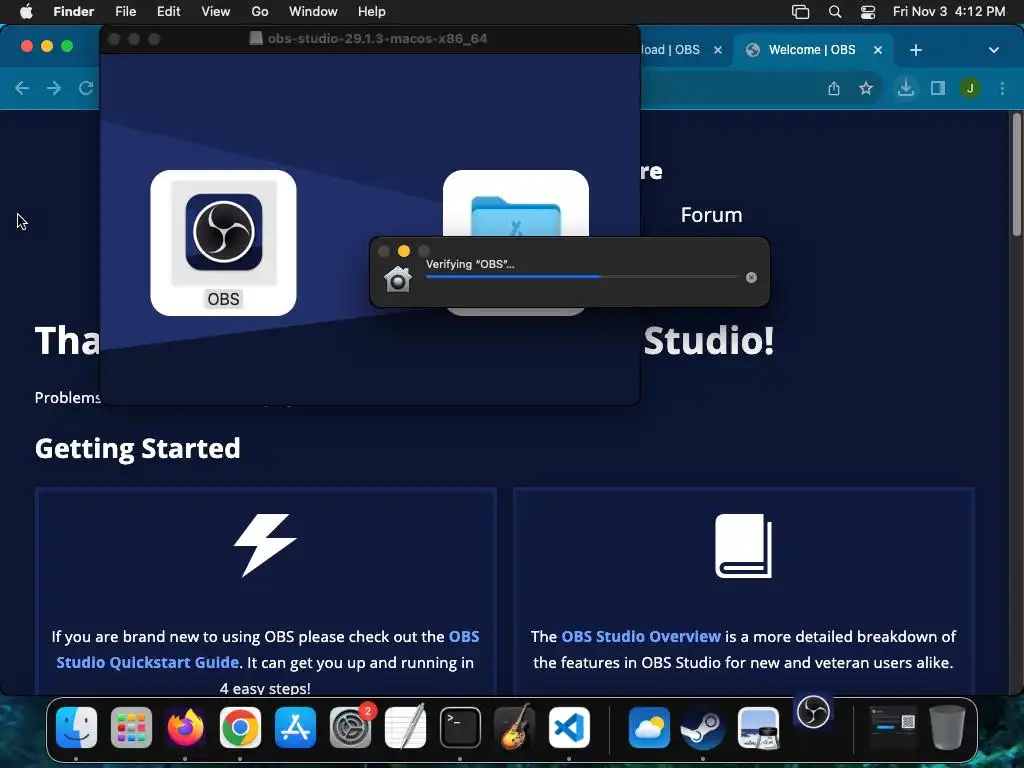Bookmark this page with the star icon

866,88
